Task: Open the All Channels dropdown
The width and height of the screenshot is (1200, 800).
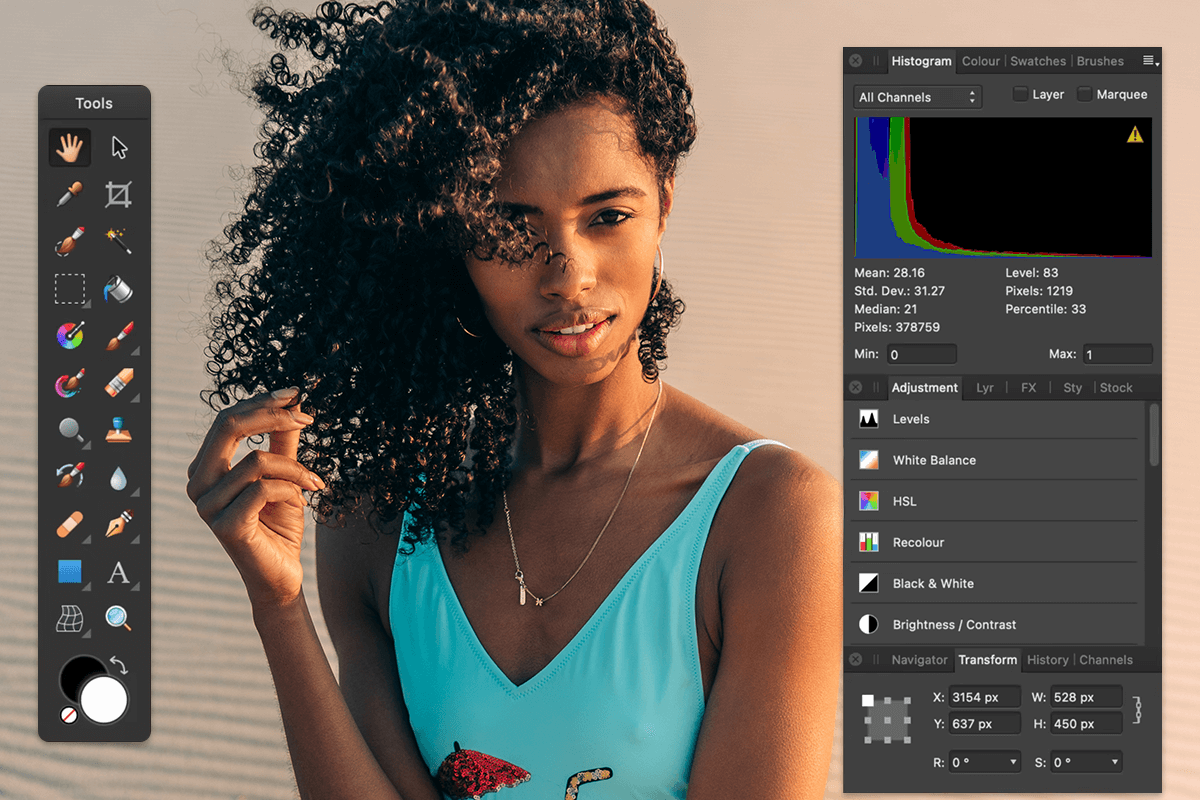Action: point(916,97)
